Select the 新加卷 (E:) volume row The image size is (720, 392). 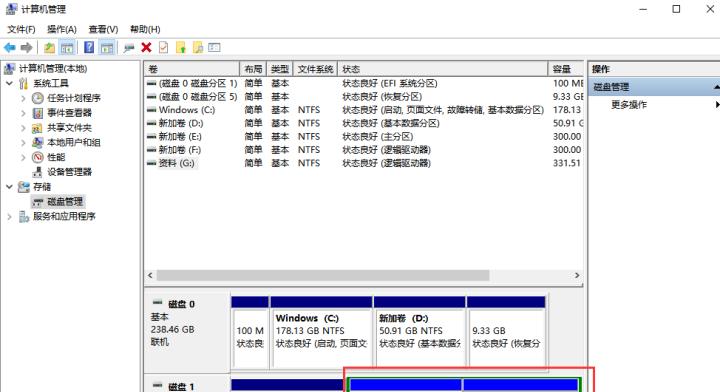(364, 136)
